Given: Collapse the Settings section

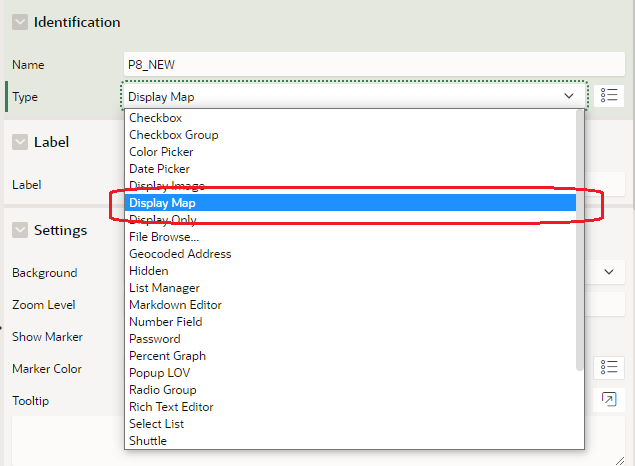Looking at the screenshot, I should [20, 230].
